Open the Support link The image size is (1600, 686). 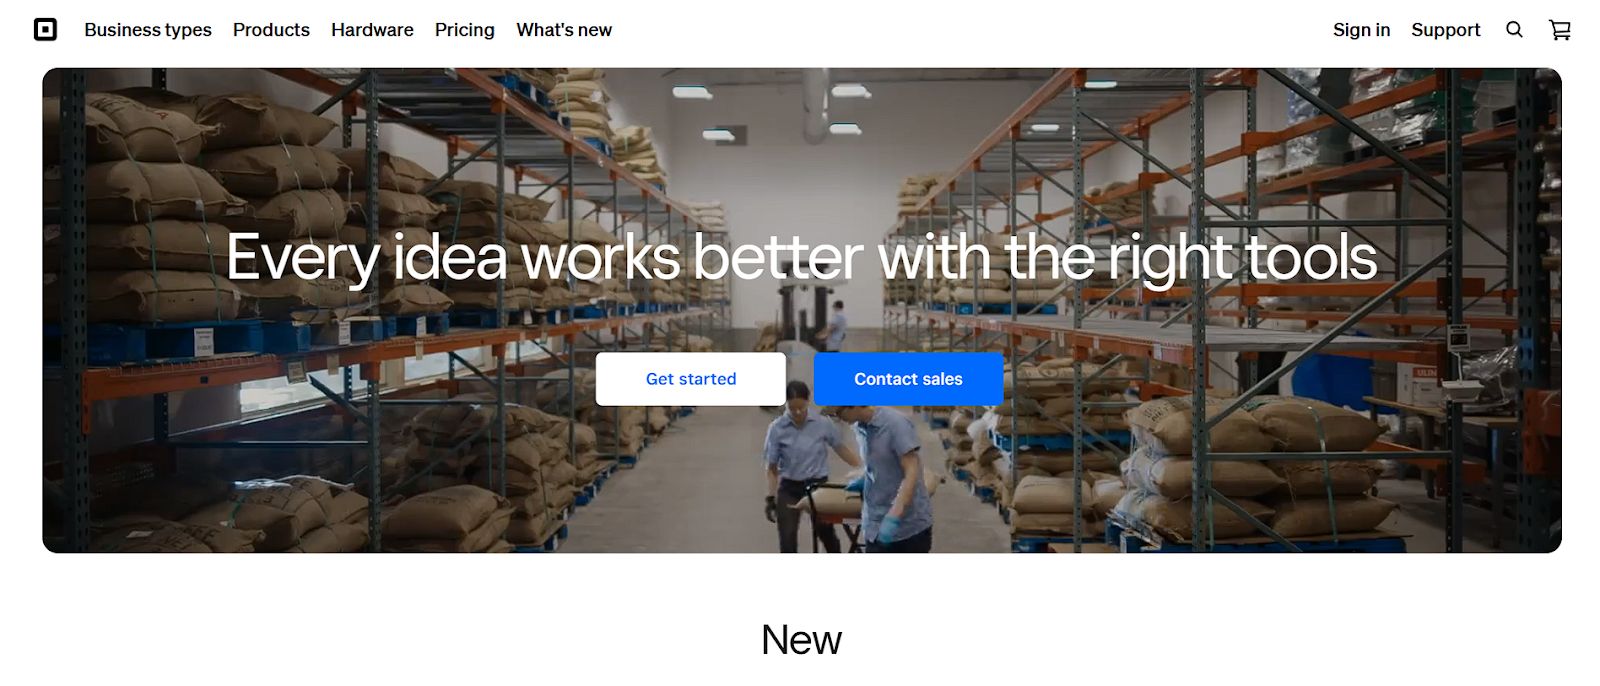pyautogui.click(x=1445, y=30)
